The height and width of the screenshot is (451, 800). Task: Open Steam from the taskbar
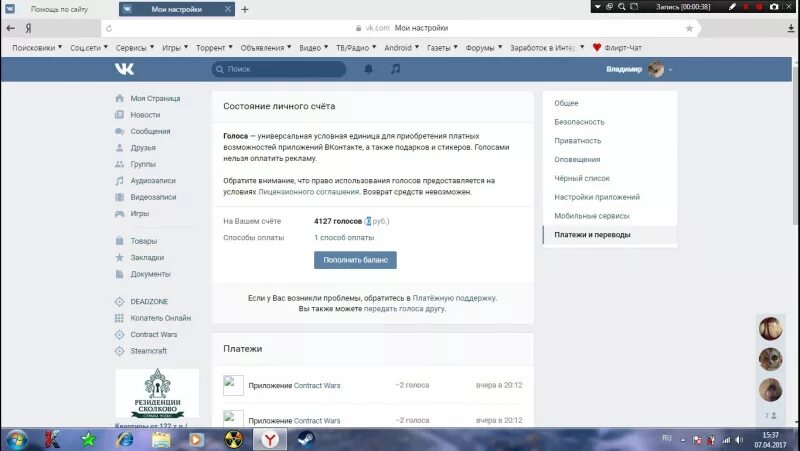point(306,439)
